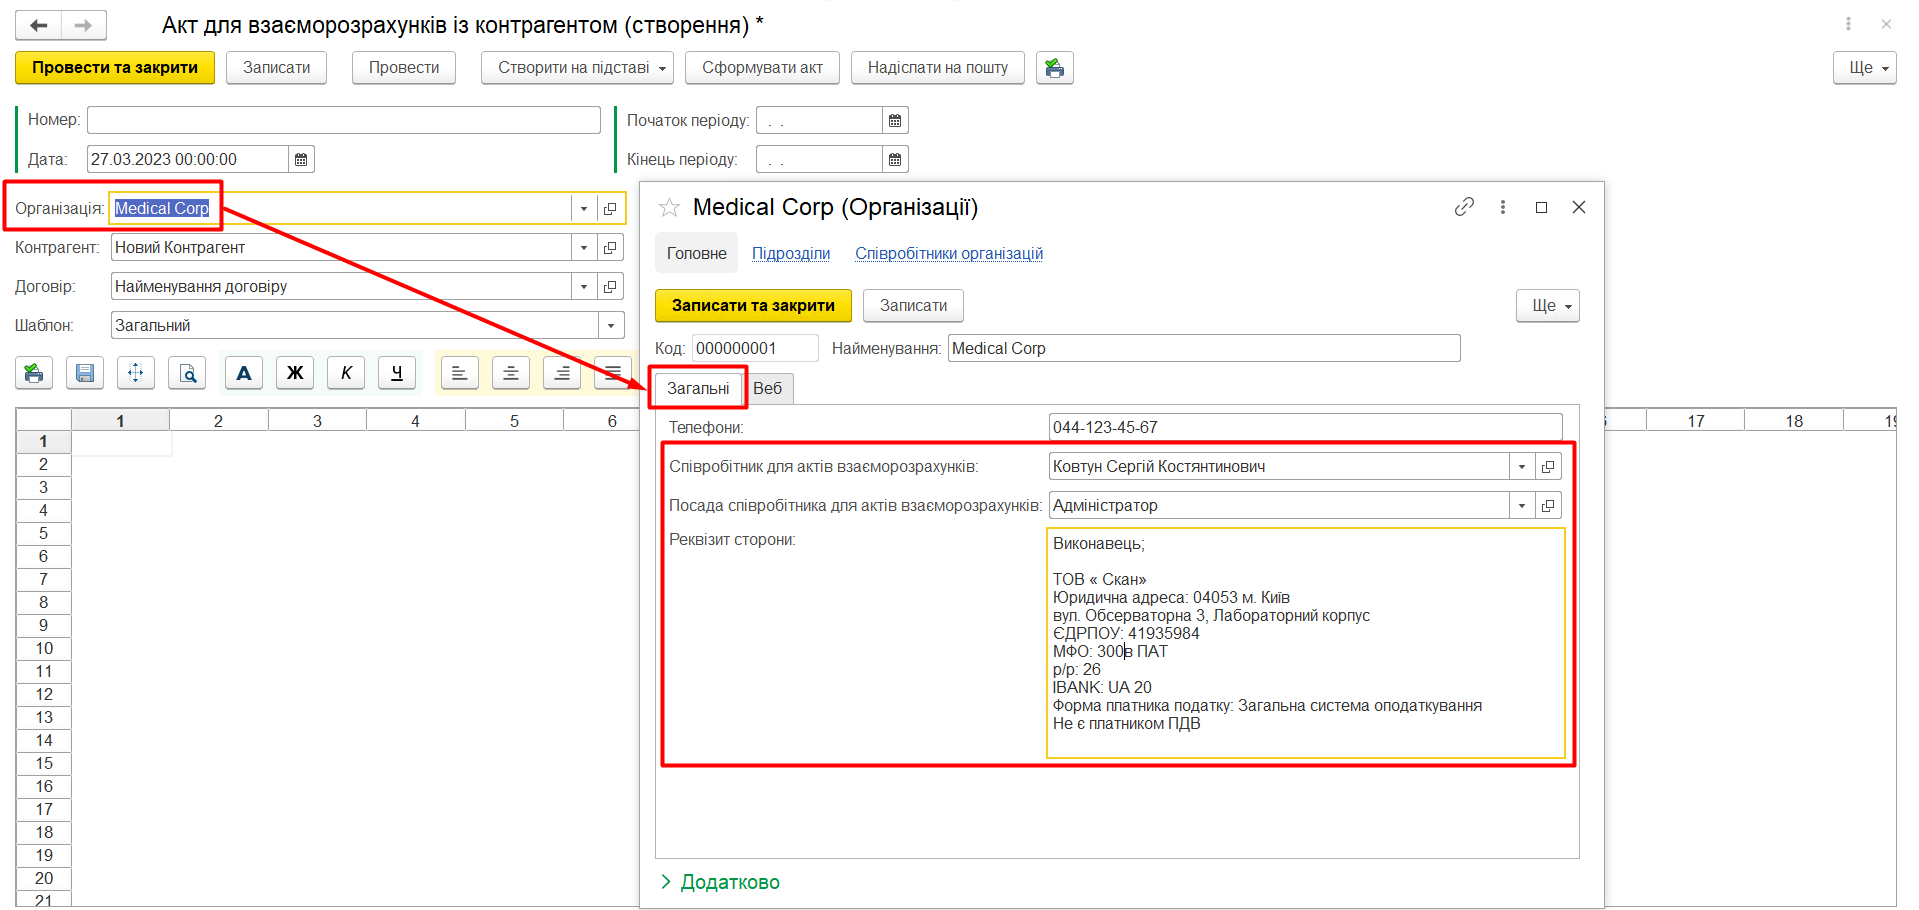Expand the Додатково section

[x=720, y=882]
